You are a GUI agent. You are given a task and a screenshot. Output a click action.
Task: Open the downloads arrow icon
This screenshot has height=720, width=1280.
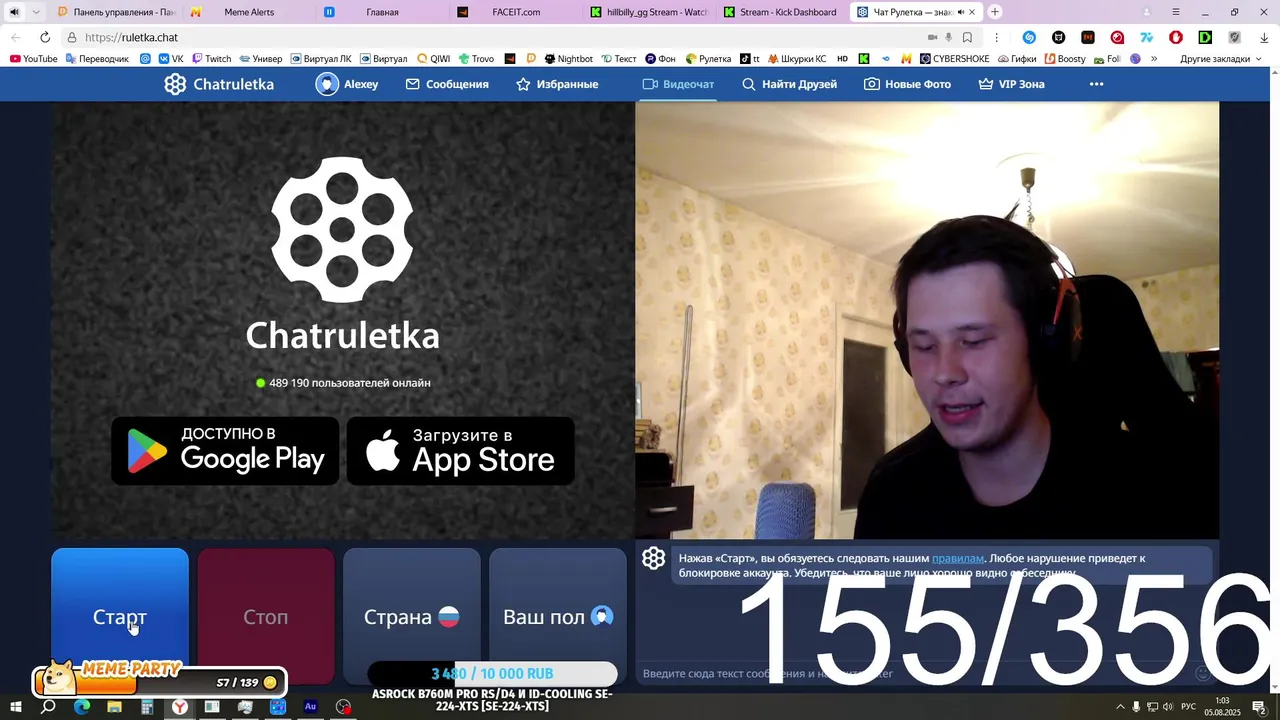1264,37
